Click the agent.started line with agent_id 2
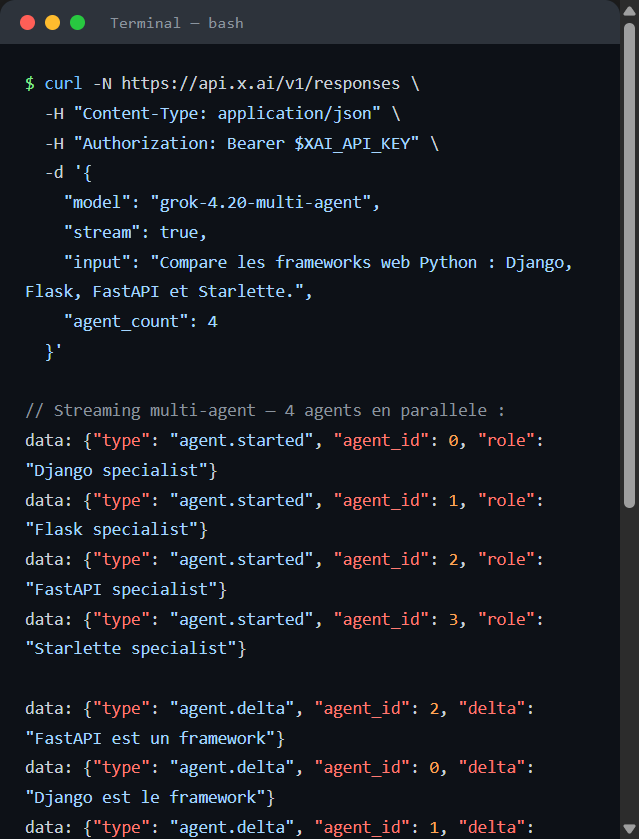 tap(284, 560)
